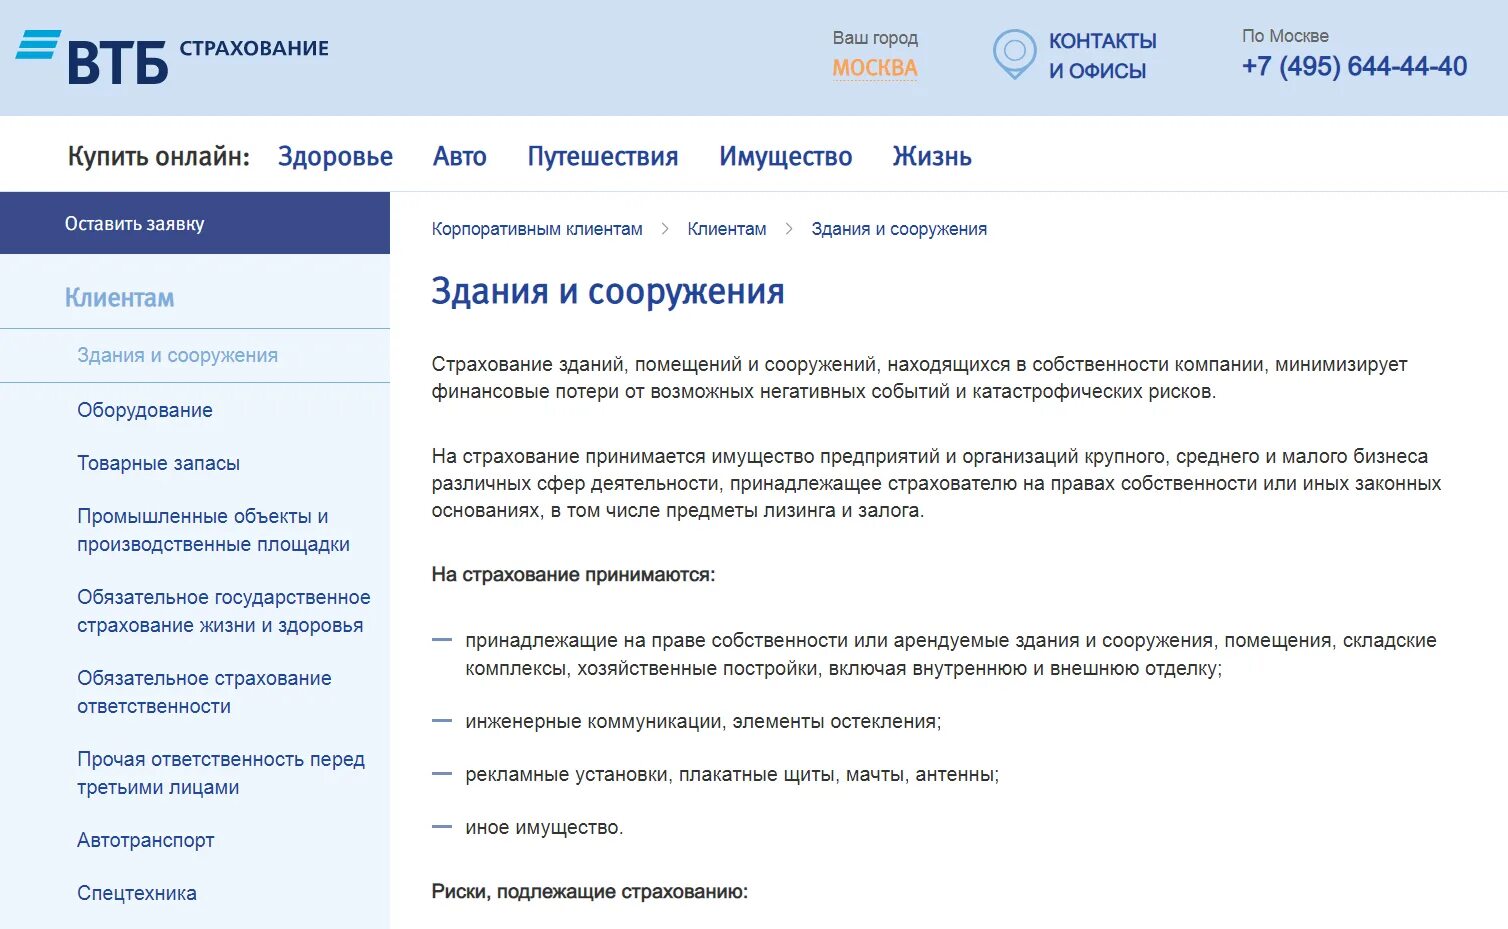Open Контакты и офисы page
The width and height of the screenshot is (1508, 929).
(x=1102, y=56)
